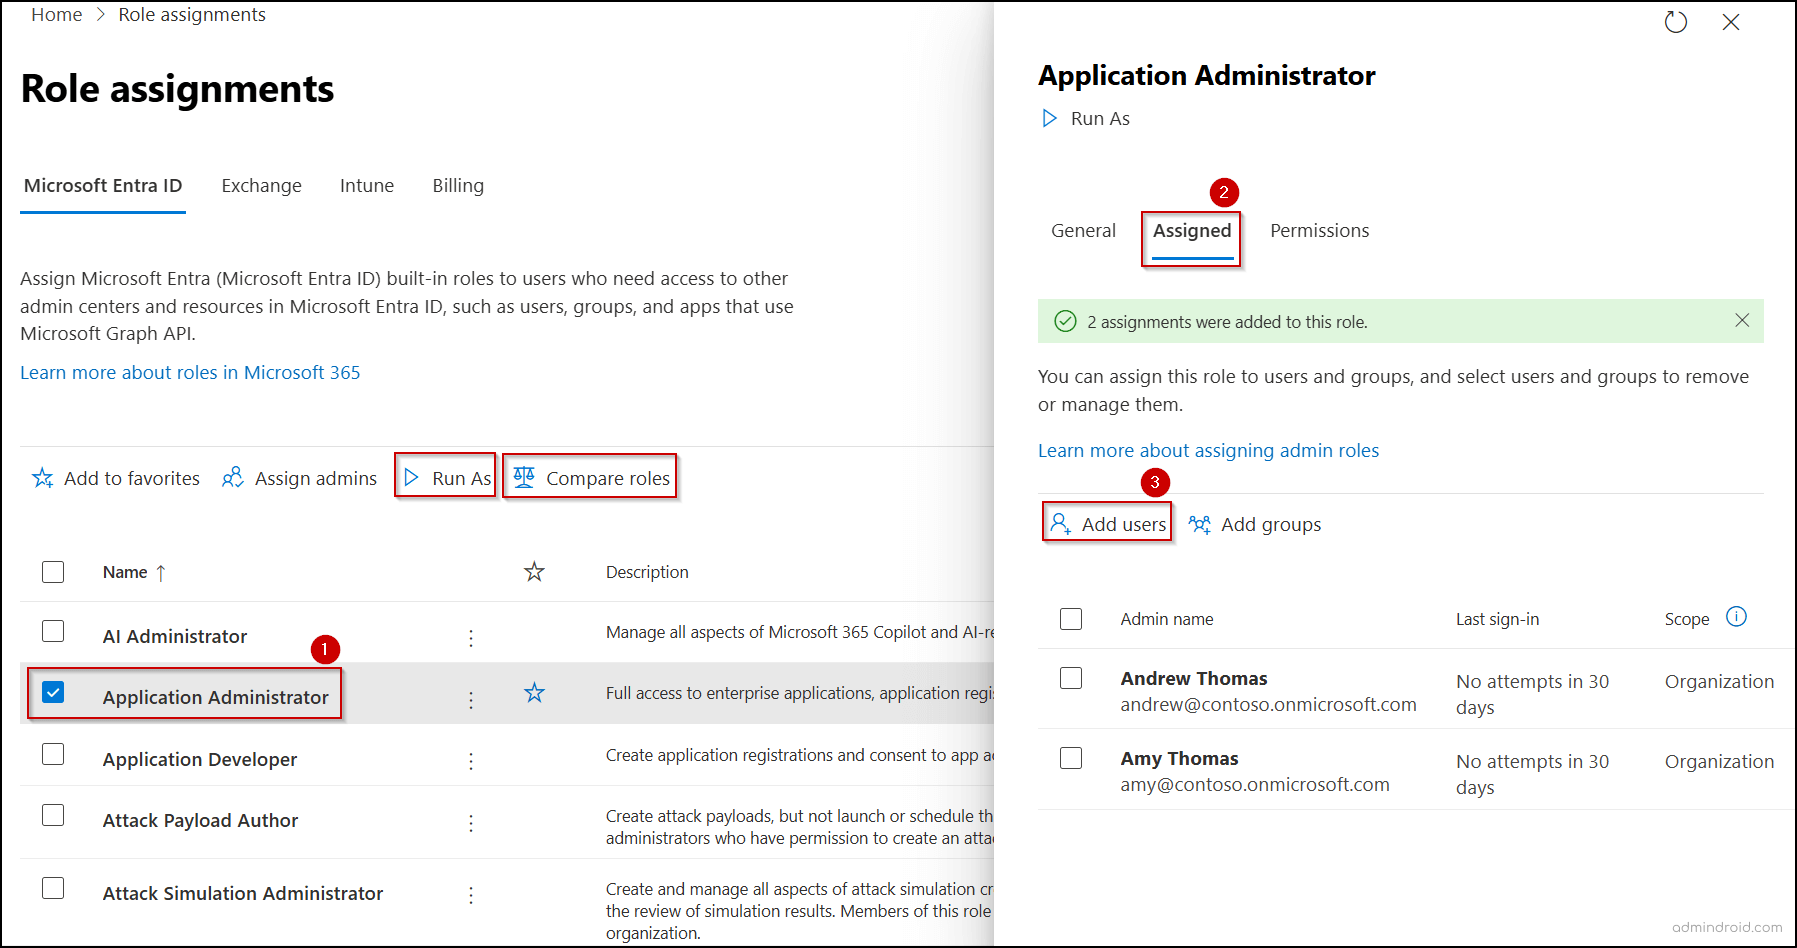The height and width of the screenshot is (948, 1797).
Task: Open more options for Application Developer
Action: tap(470, 761)
